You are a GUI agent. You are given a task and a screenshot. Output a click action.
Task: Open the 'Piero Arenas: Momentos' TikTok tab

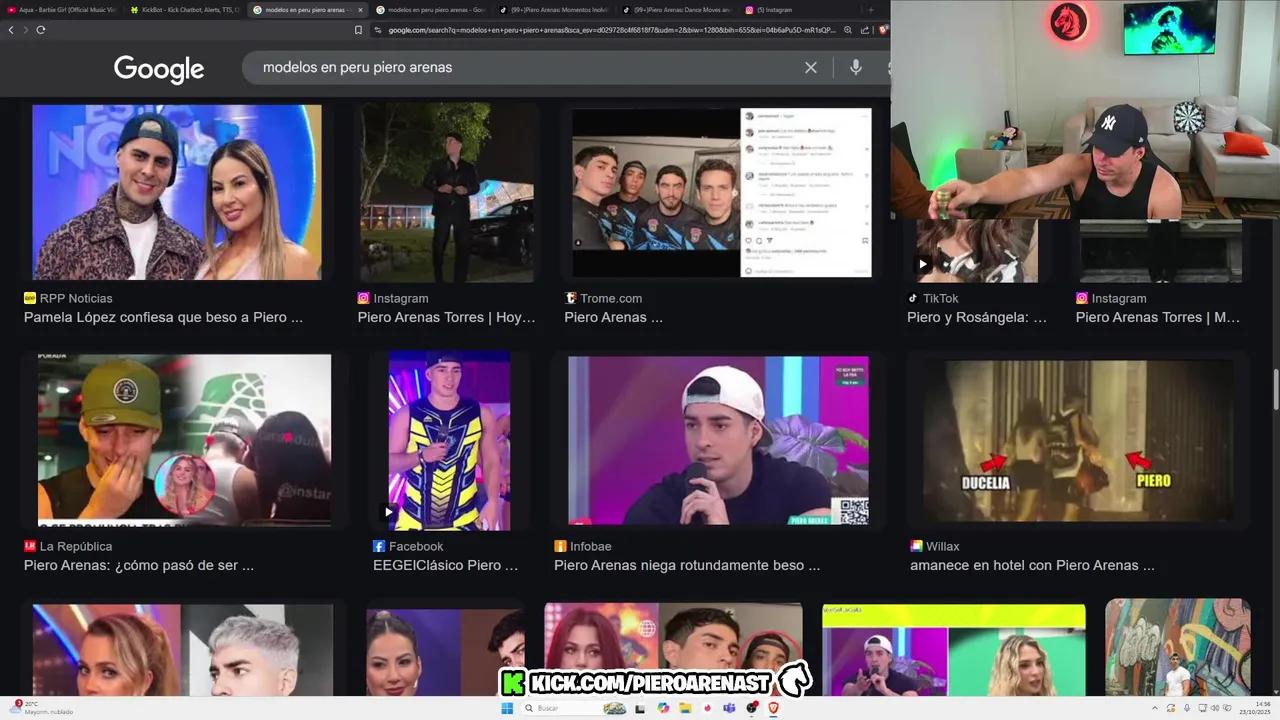(553, 10)
